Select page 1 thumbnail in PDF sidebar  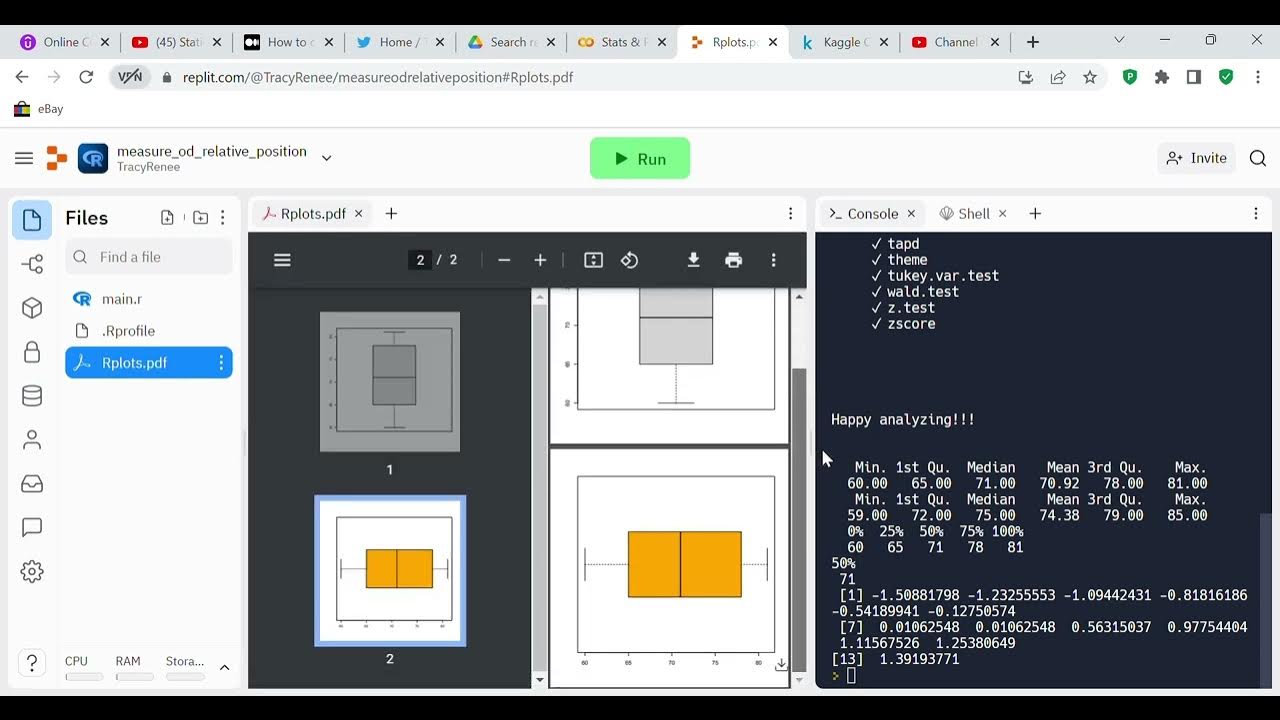(x=390, y=382)
